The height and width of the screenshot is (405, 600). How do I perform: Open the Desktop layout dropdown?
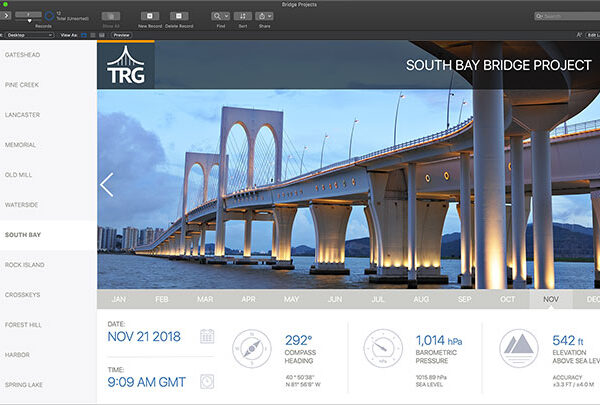coord(30,34)
